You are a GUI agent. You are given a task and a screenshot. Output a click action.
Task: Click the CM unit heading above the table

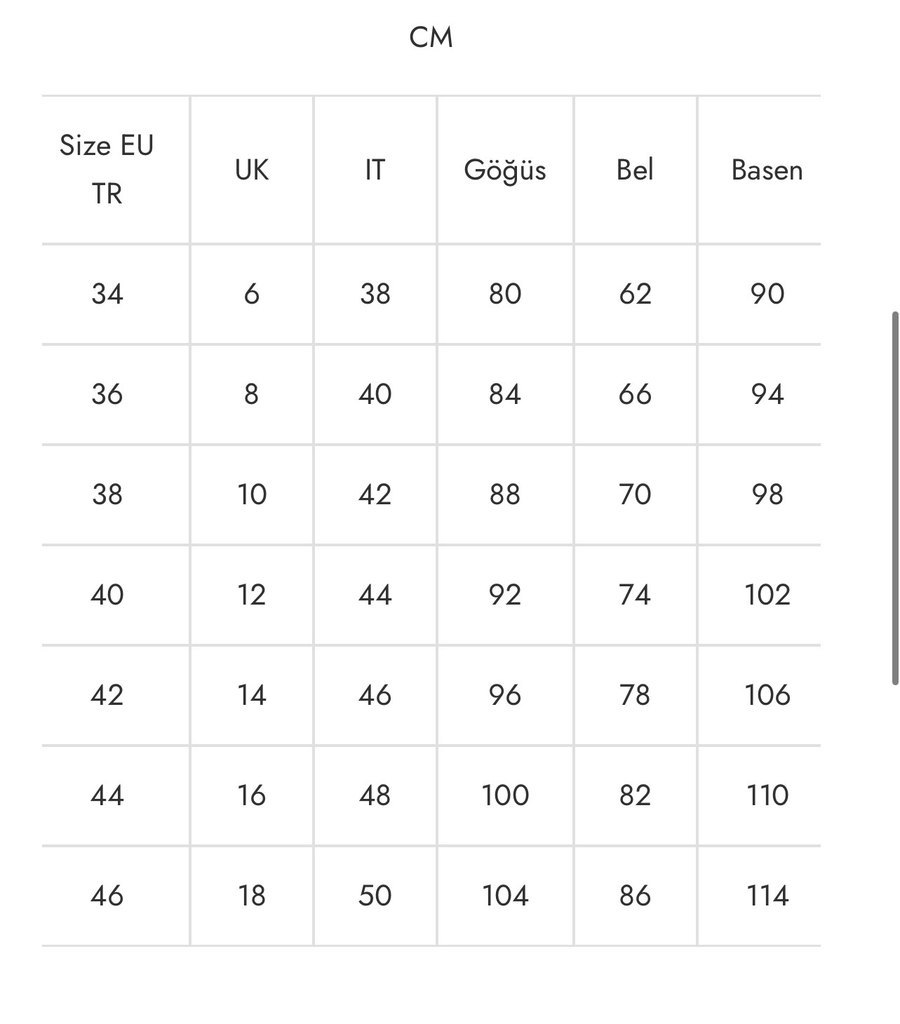click(431, 37)
